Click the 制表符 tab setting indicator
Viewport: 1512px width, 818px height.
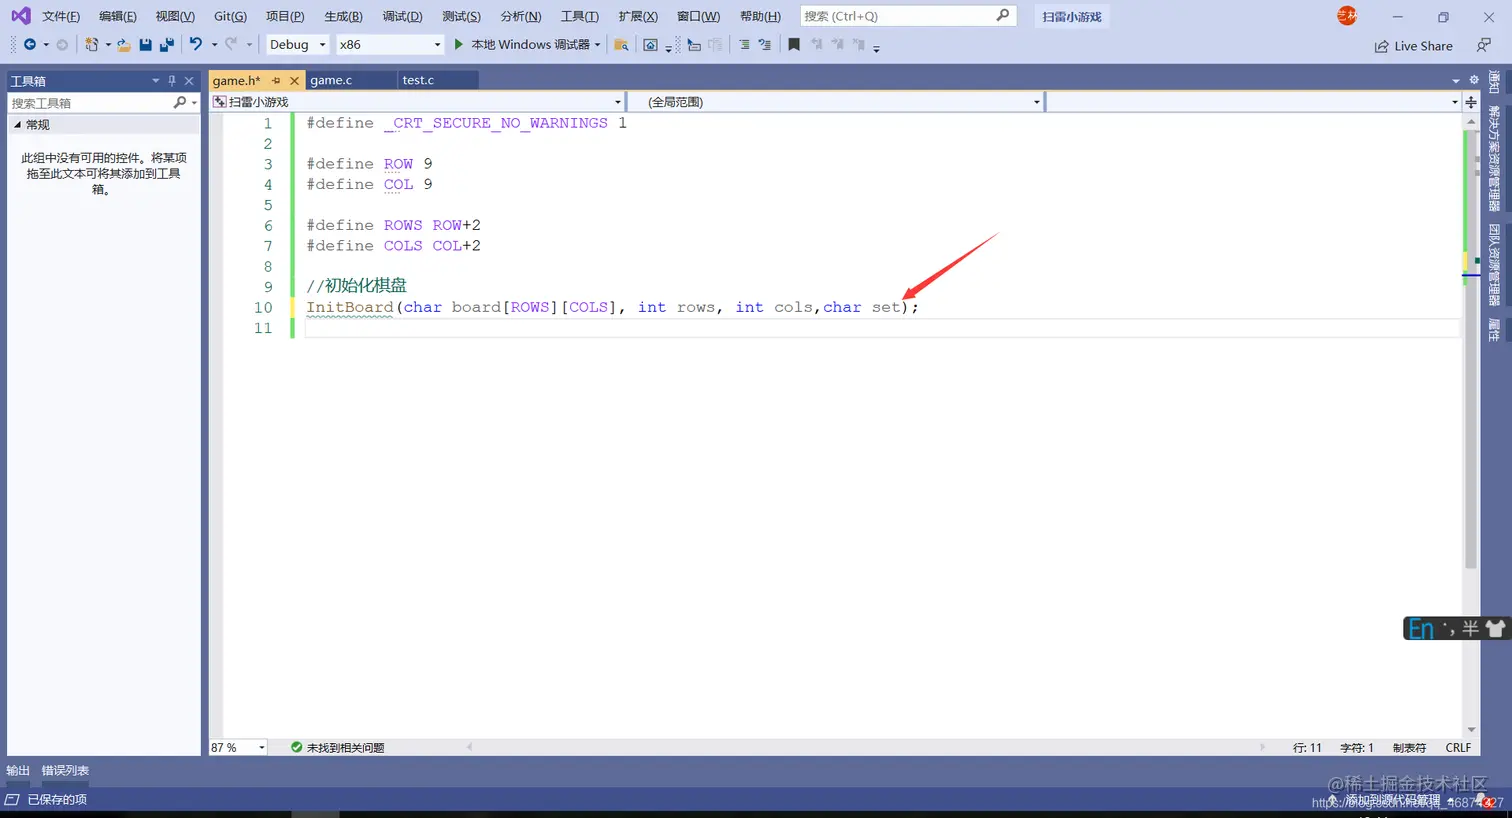[1409, 747]
